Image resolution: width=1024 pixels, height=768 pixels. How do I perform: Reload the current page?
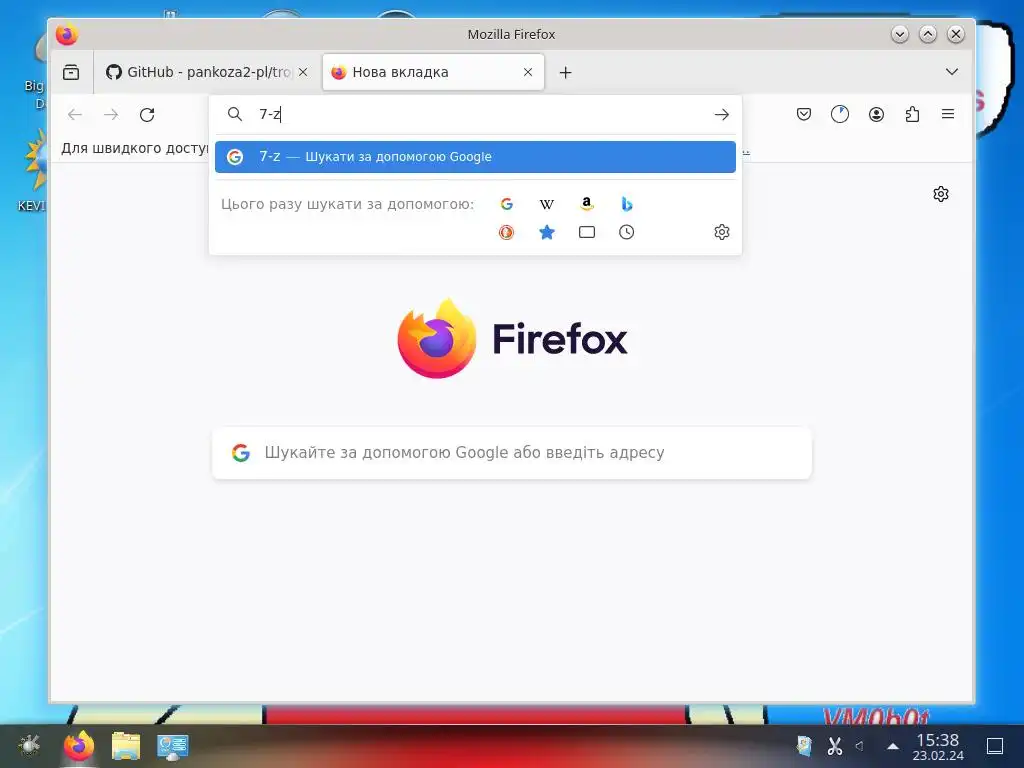tap(147, 115)
